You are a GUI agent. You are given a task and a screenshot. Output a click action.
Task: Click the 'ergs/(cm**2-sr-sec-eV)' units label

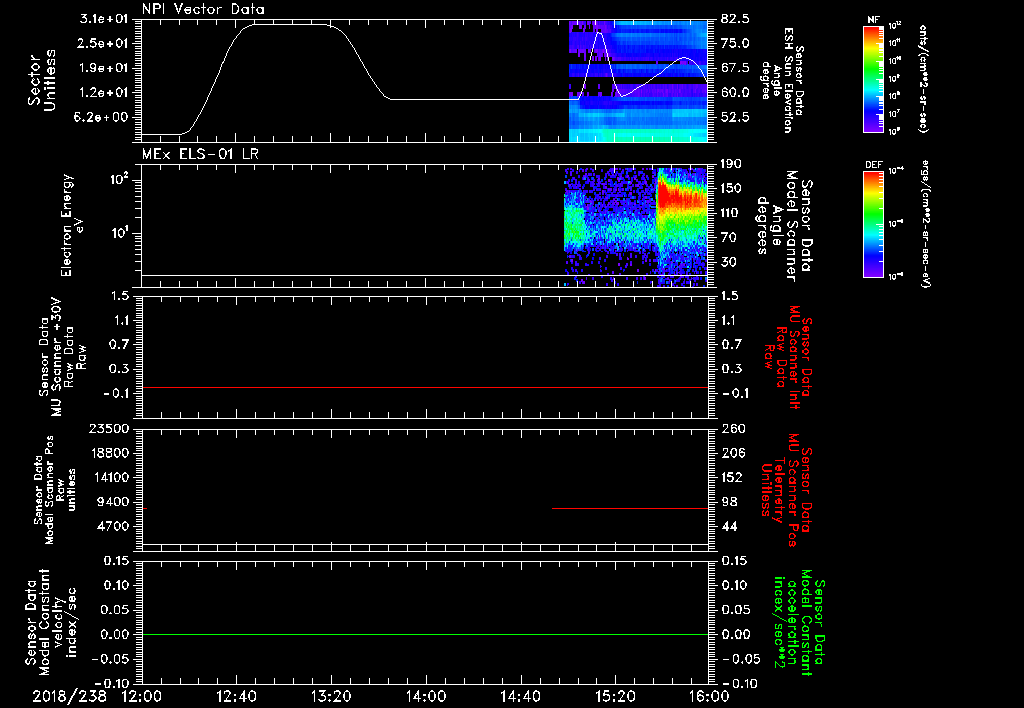[x=925, y=224]
